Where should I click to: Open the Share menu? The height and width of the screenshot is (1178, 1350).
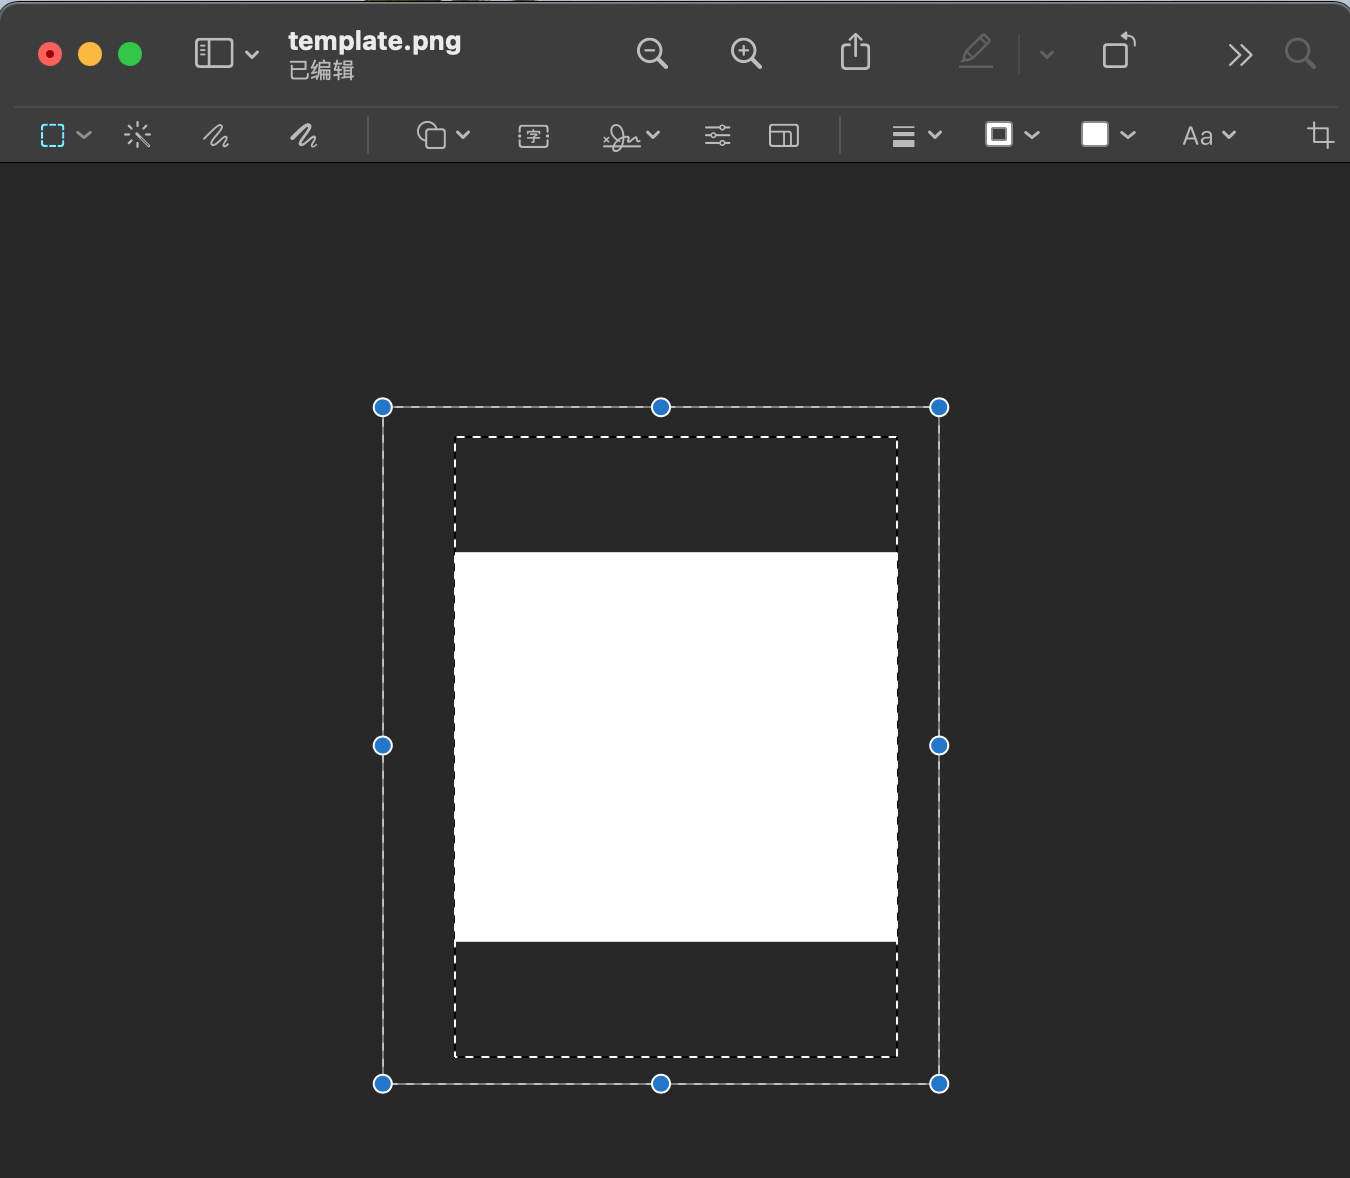[x=856, y=52]
